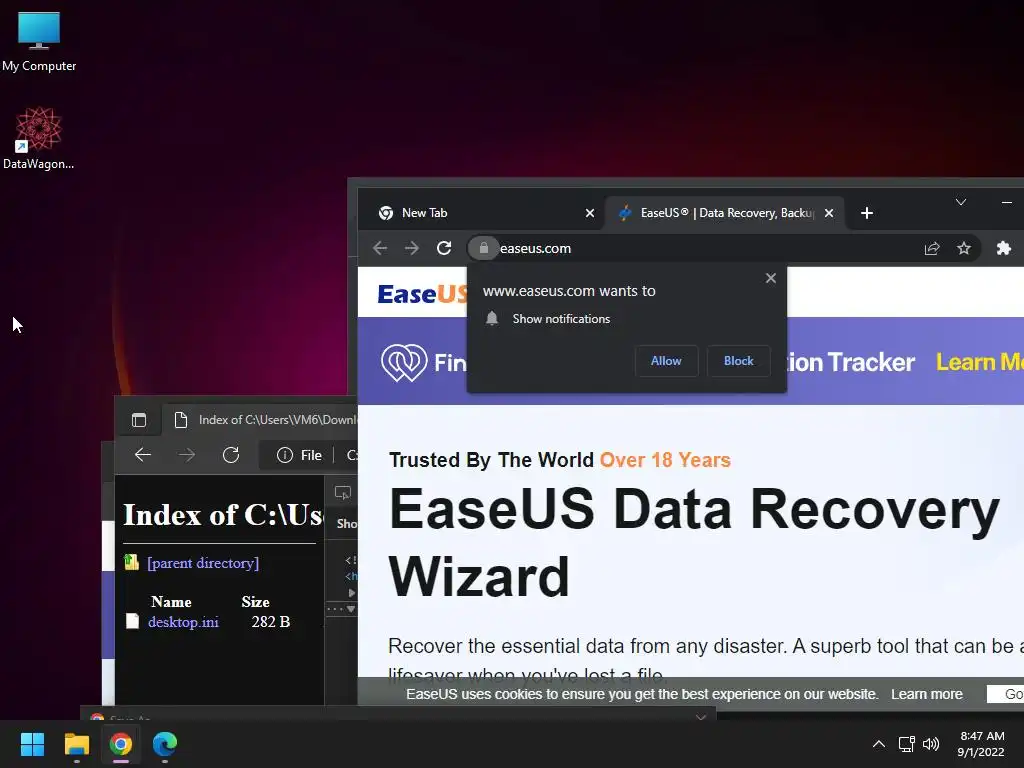Go back in Chrome
This screenshot has height=768, width=1024.
click(380, 248)
